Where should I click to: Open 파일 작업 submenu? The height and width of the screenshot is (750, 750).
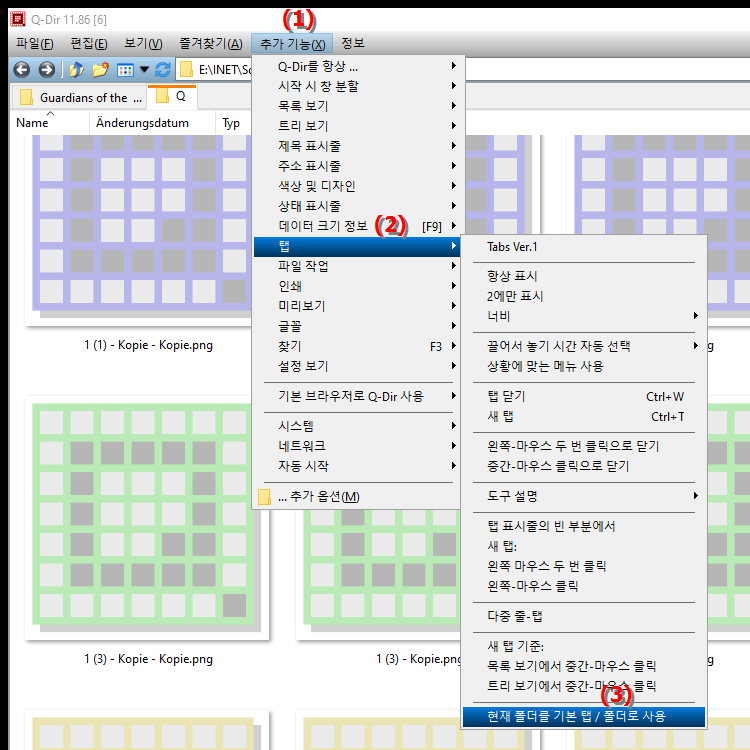pyautogui.click(x=356, y=266)
